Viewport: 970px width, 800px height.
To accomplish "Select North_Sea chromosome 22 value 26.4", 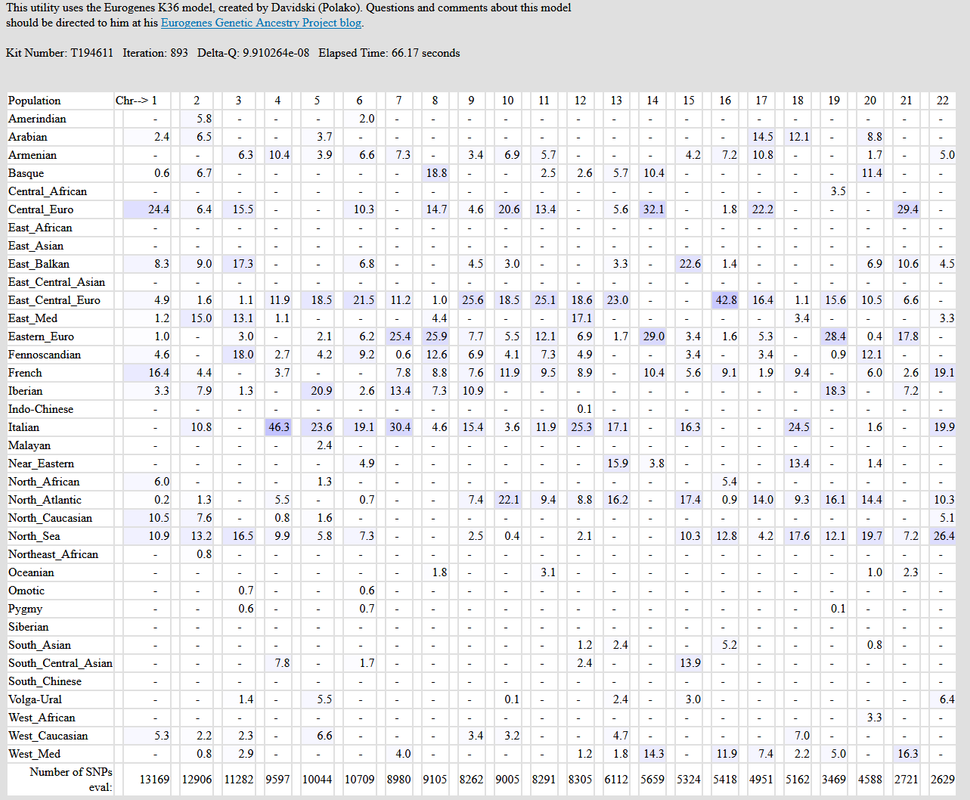I will coord(944,536).
